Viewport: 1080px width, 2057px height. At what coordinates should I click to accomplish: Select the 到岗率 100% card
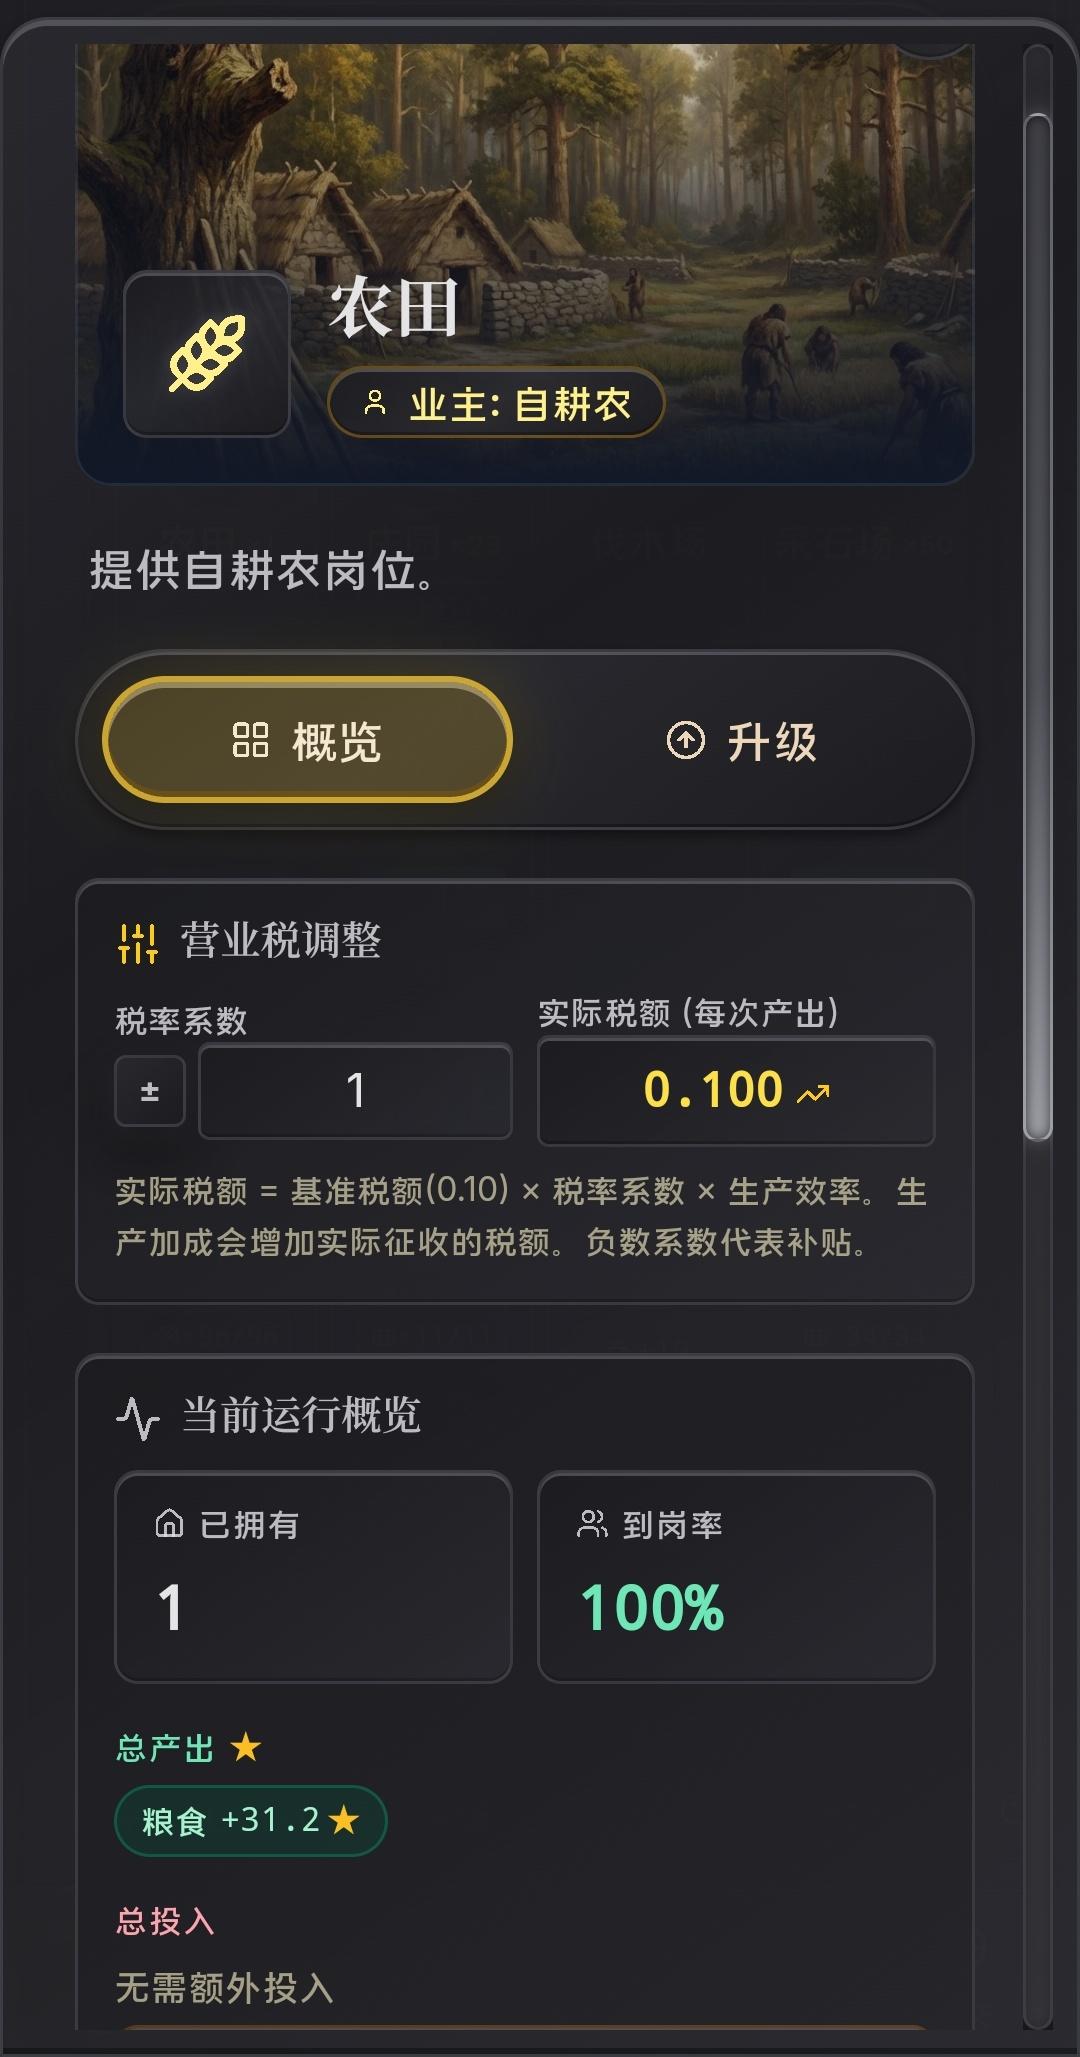736,1577
